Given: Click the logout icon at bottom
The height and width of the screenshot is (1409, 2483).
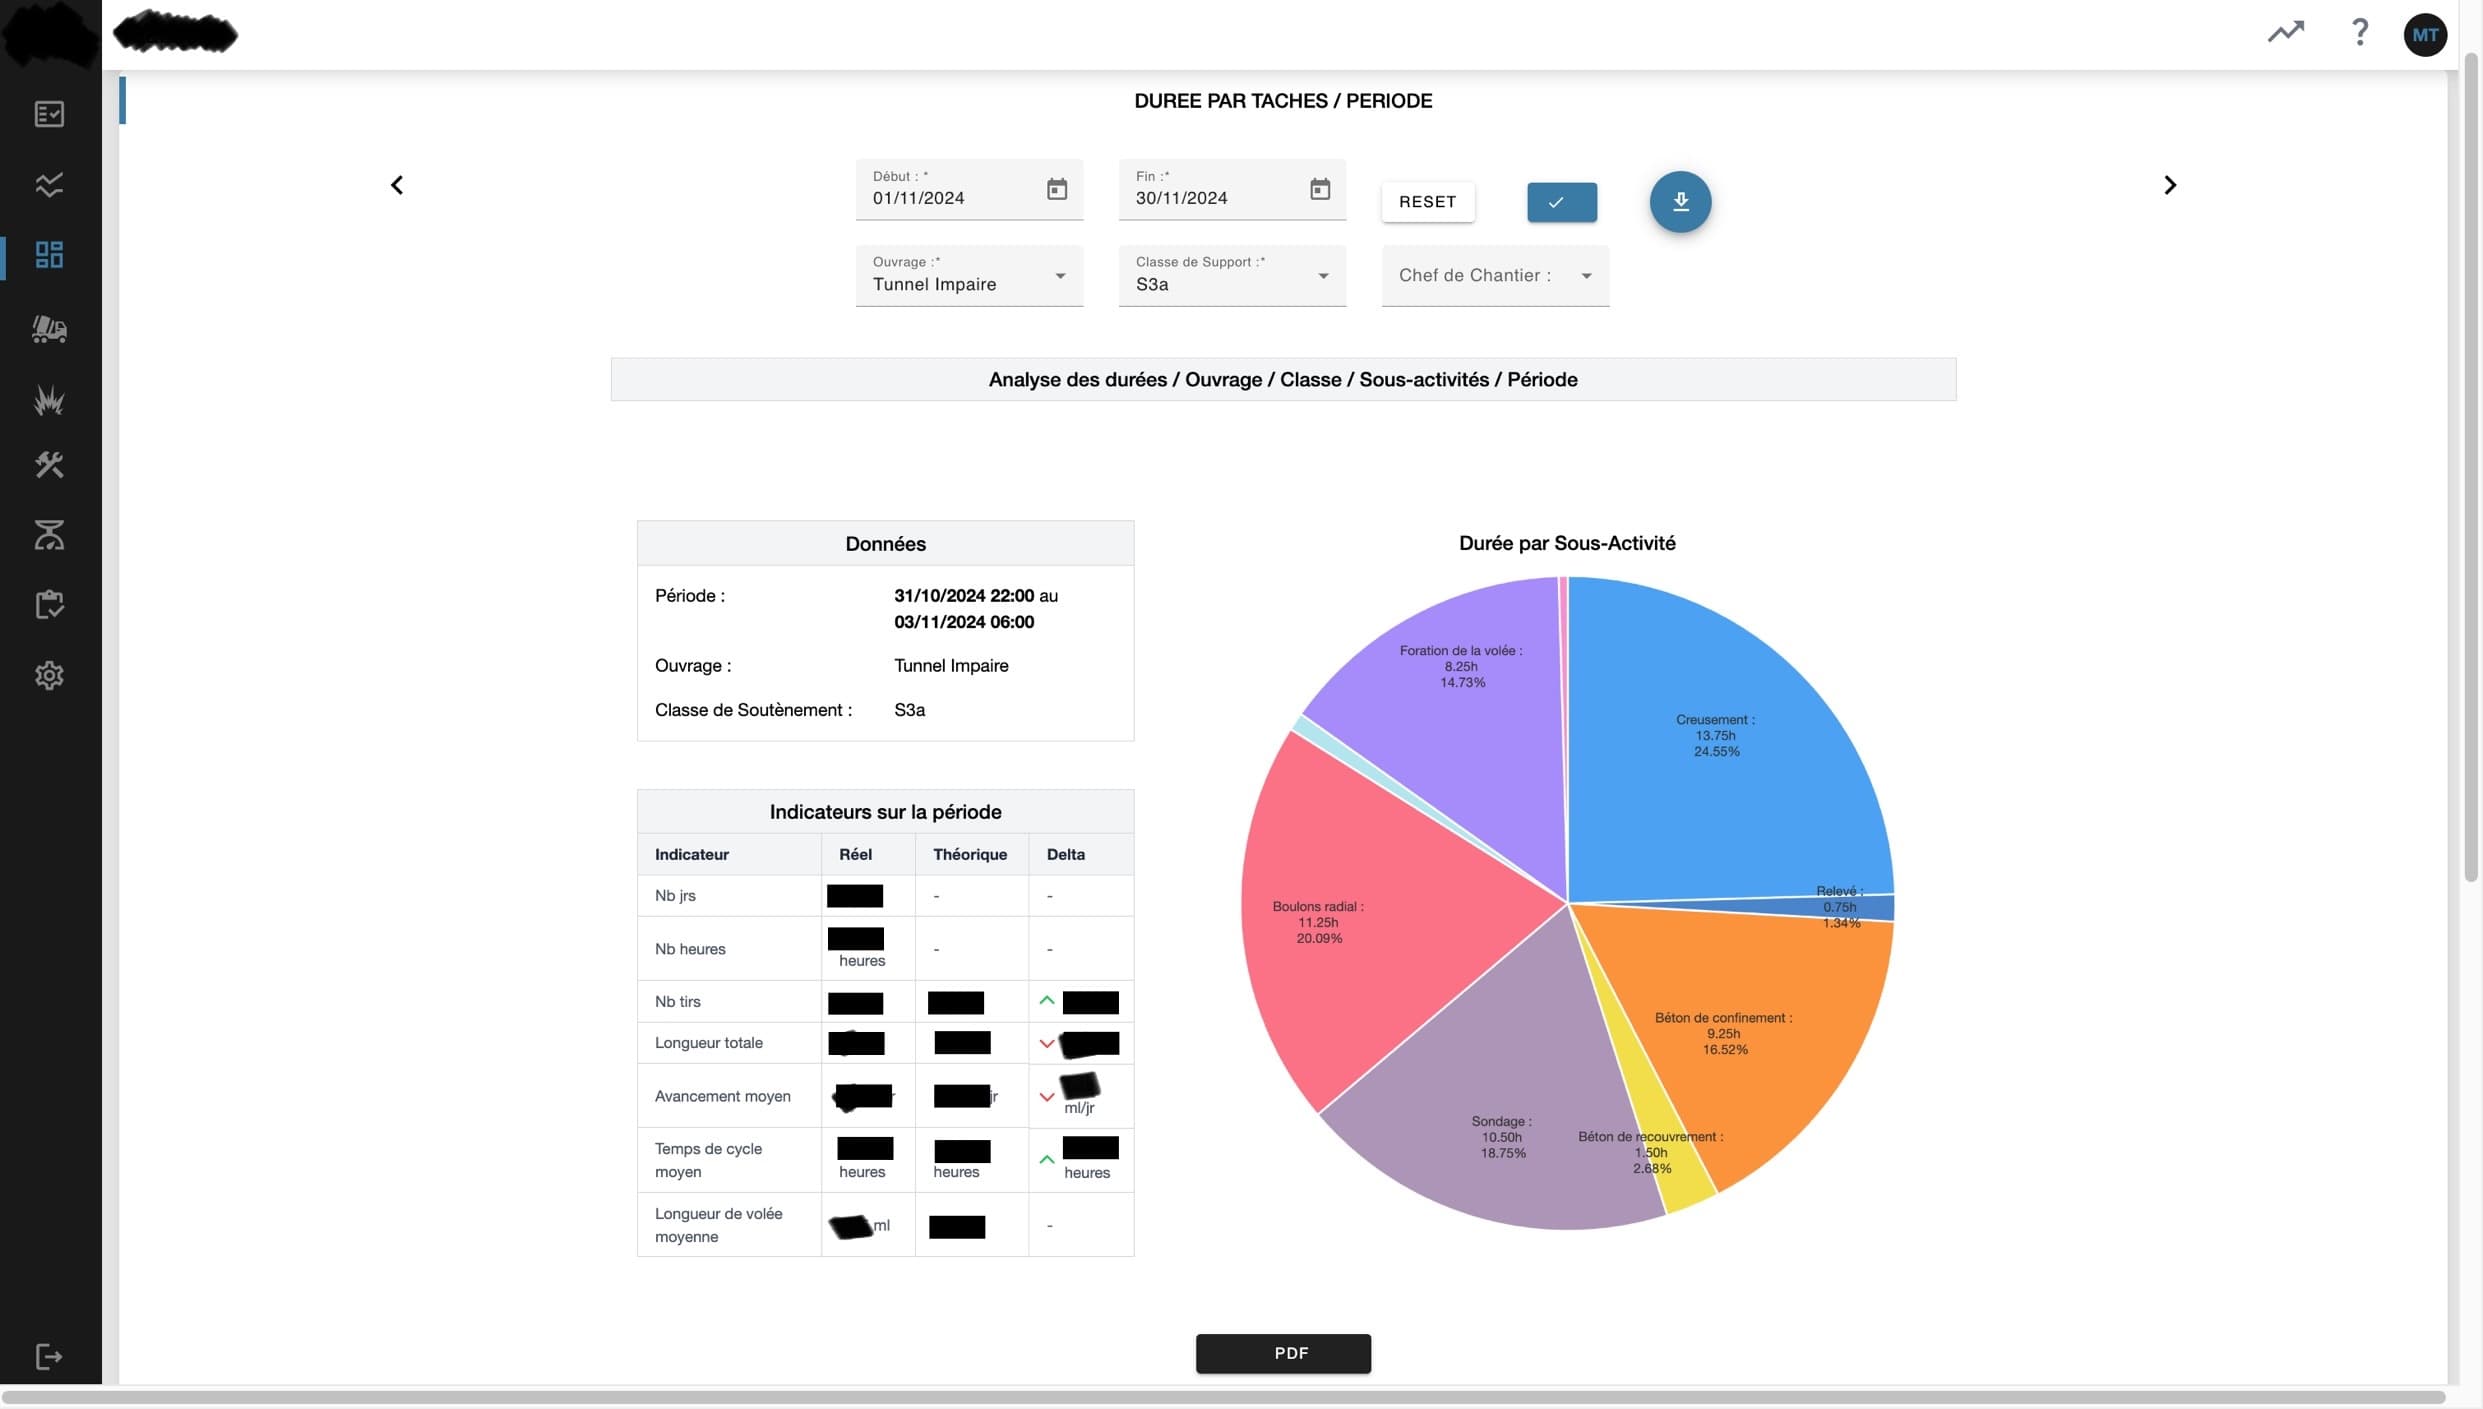Looking at the screenshot, I should (49, 1357).
